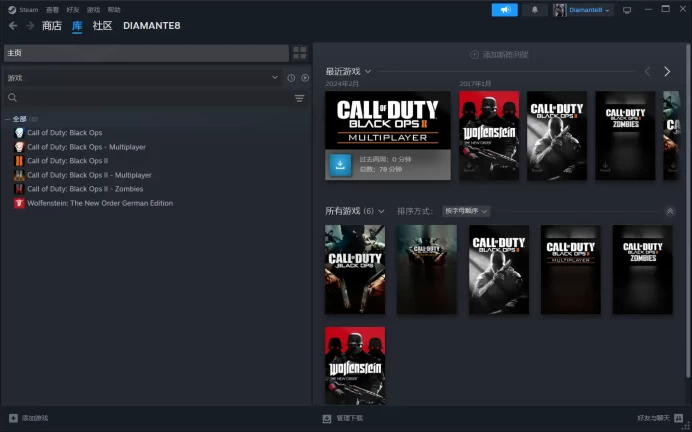
Task: Click the back navigation arrow
Action: 13,26
